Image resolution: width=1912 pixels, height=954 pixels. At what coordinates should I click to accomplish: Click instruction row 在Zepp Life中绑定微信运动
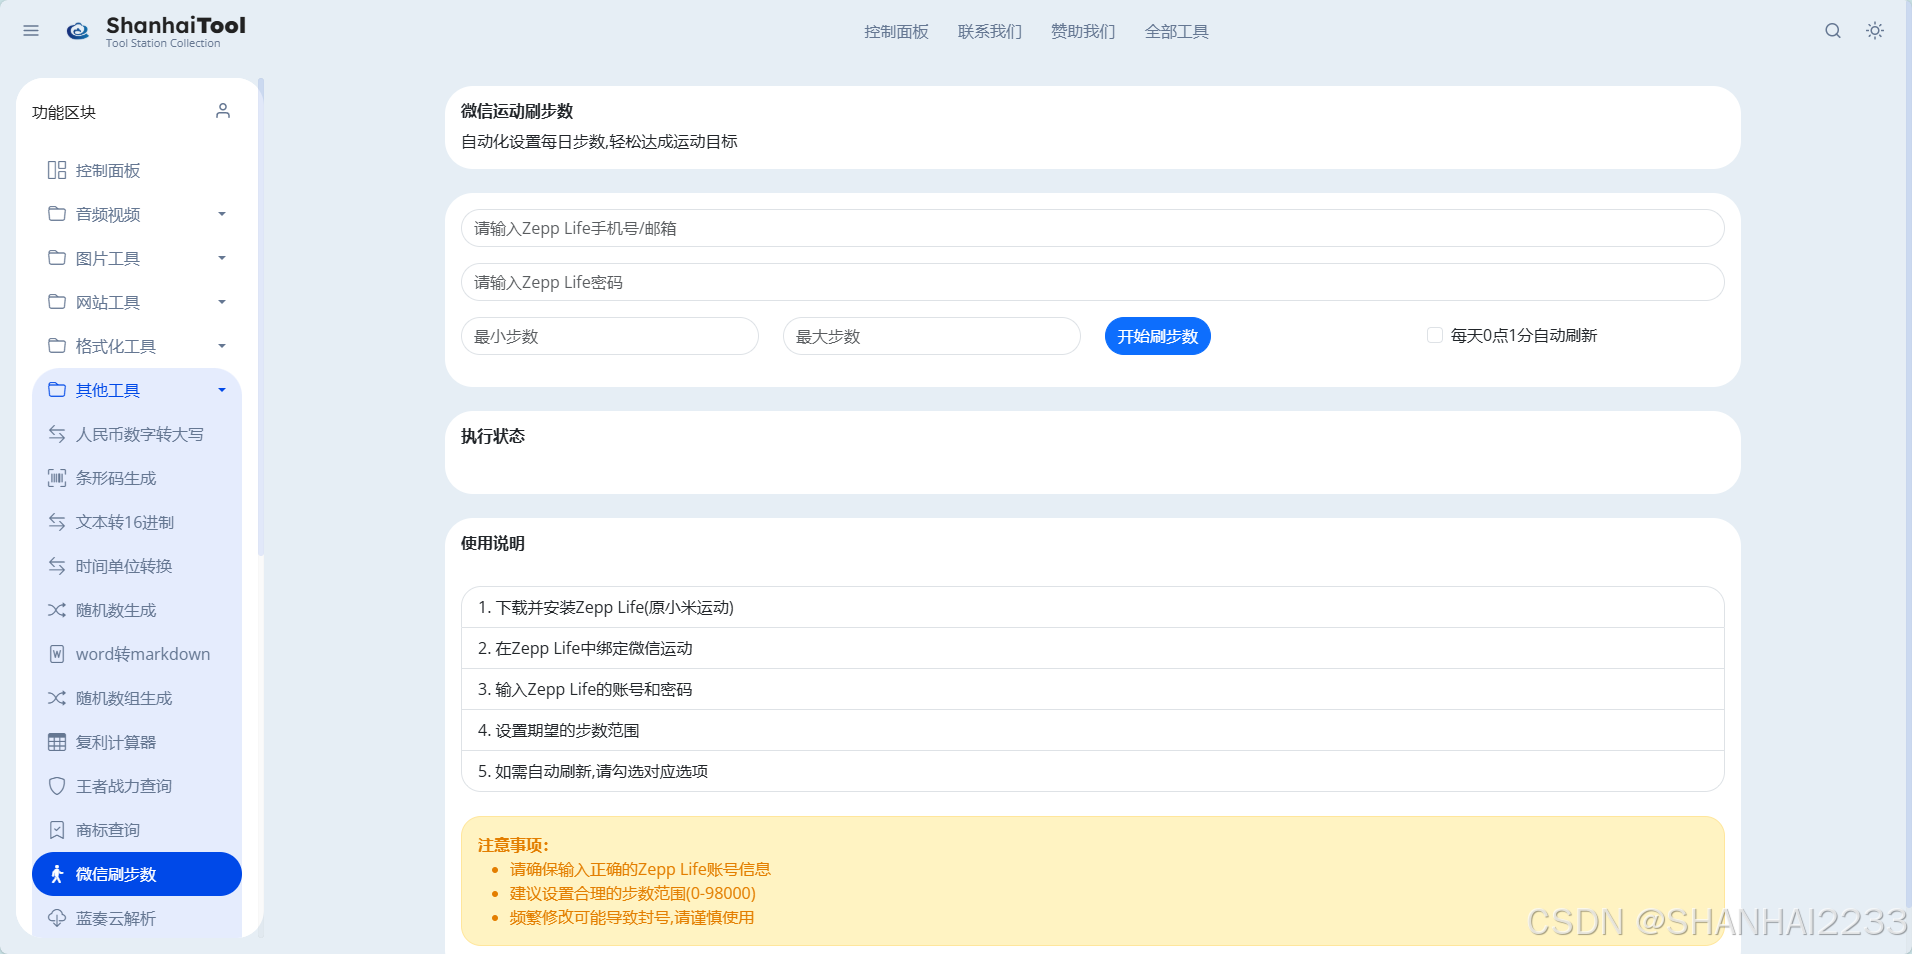pos(1092,648)
